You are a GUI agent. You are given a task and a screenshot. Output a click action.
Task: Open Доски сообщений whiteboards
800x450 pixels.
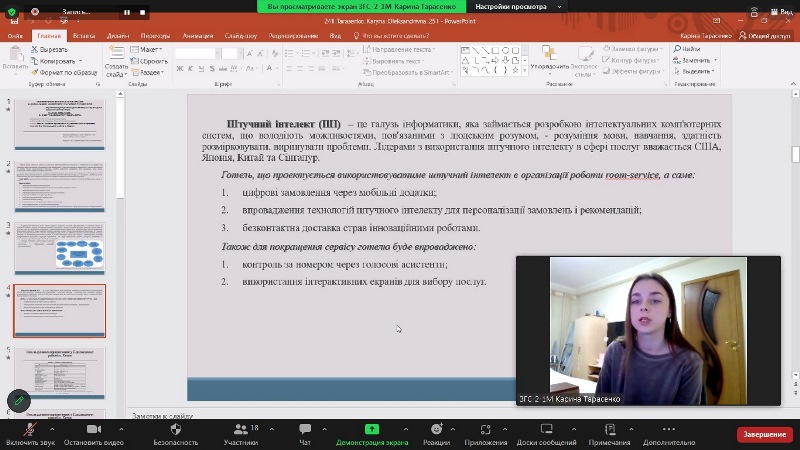click(546, 434)
